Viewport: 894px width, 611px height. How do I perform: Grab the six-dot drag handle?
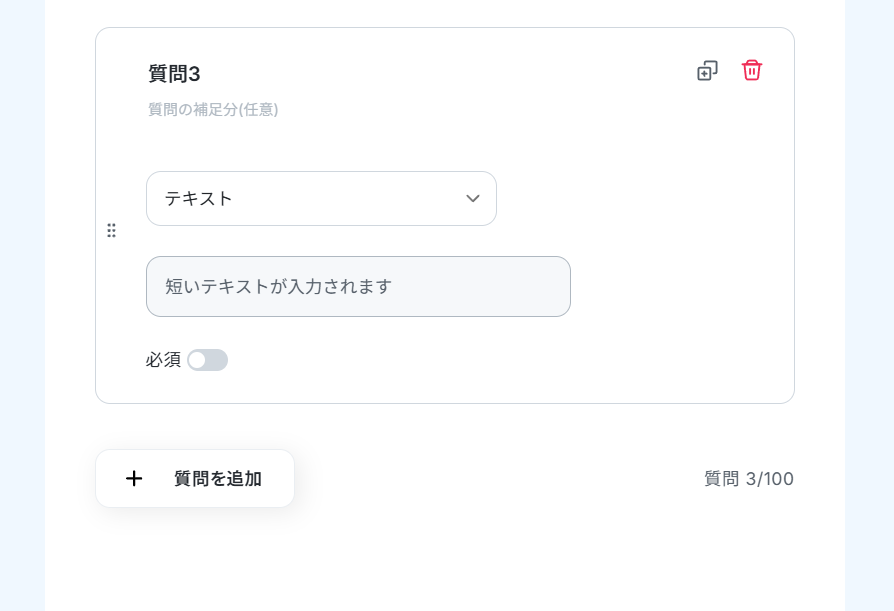(112, 230)
